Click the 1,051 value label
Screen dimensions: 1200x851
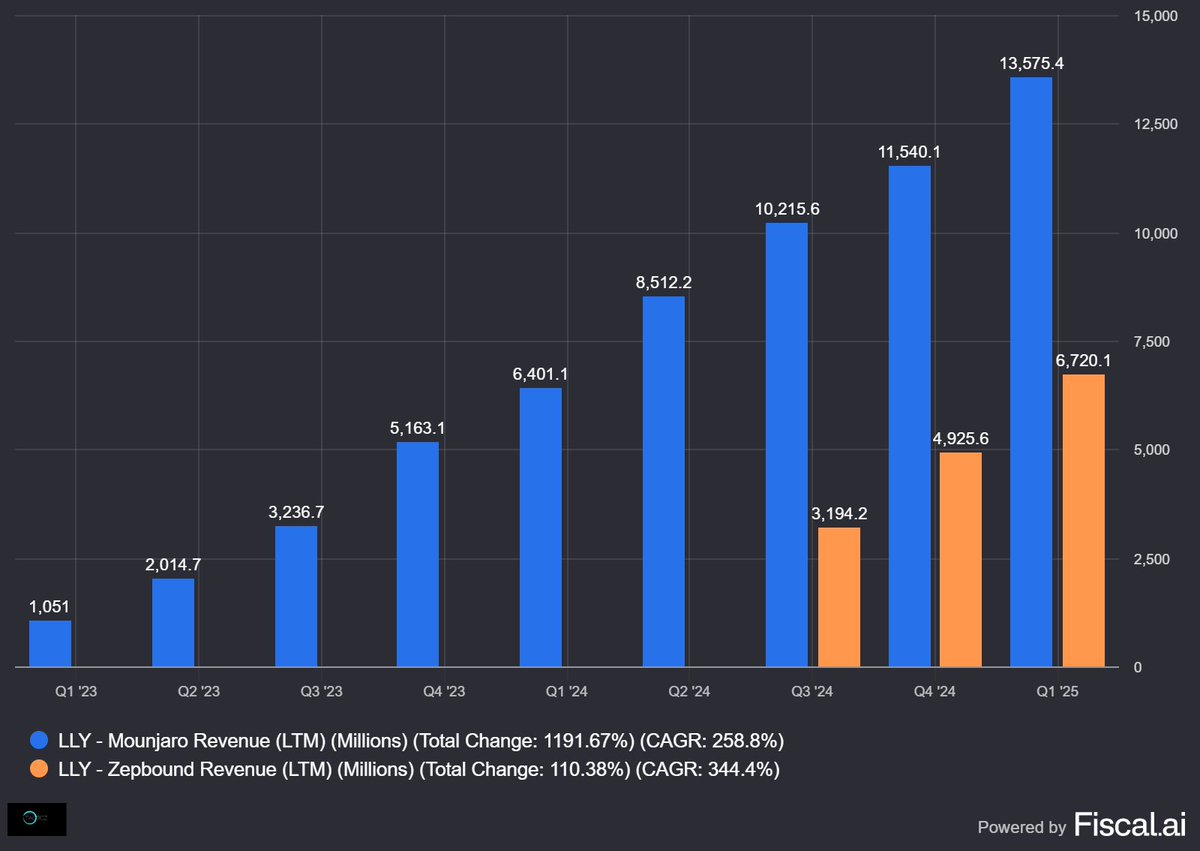[50, 606]
